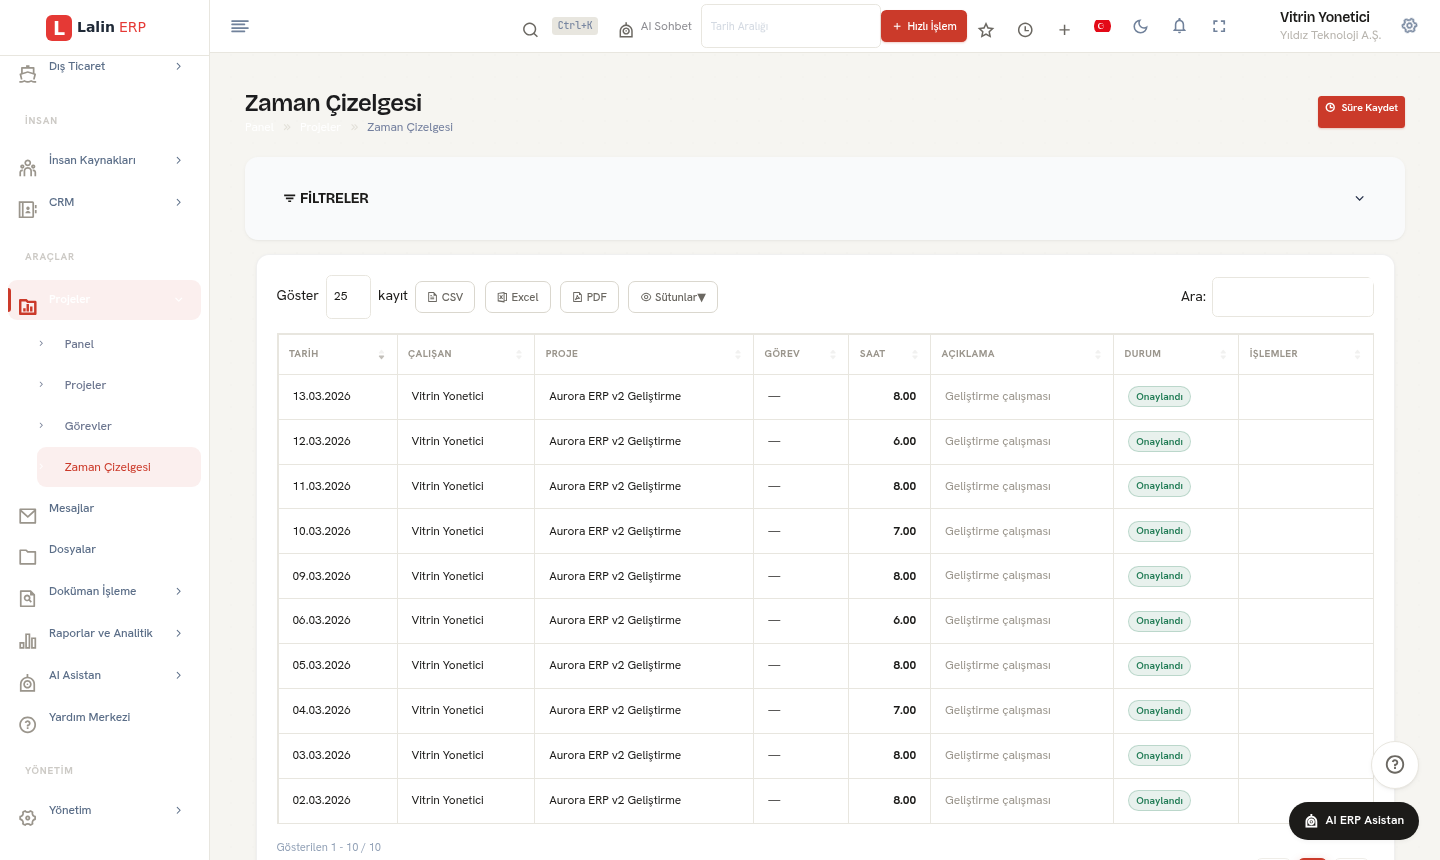Export table as Excel
Viewport: 1440px width, 860px height.
point(518,297)
